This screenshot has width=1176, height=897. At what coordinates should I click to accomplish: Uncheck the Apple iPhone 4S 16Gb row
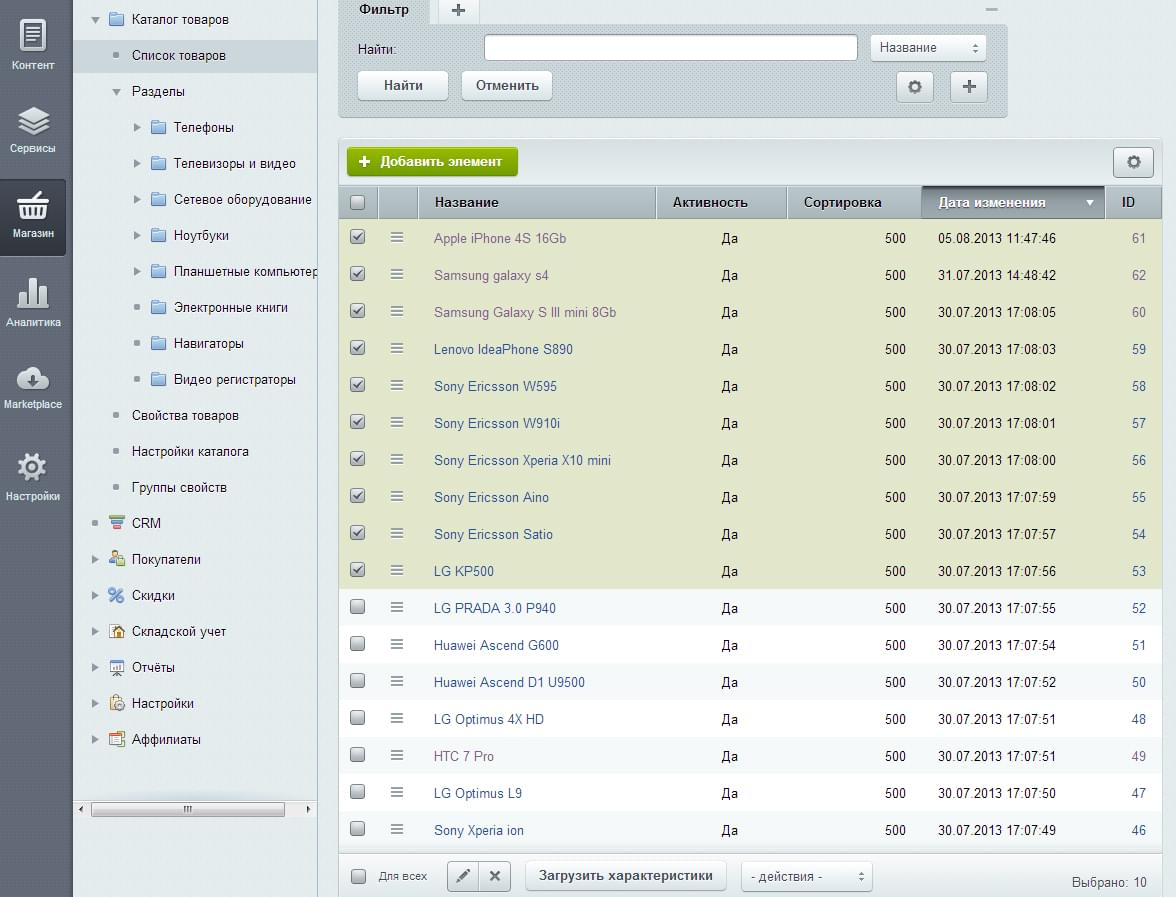click(x=358, y=237)
